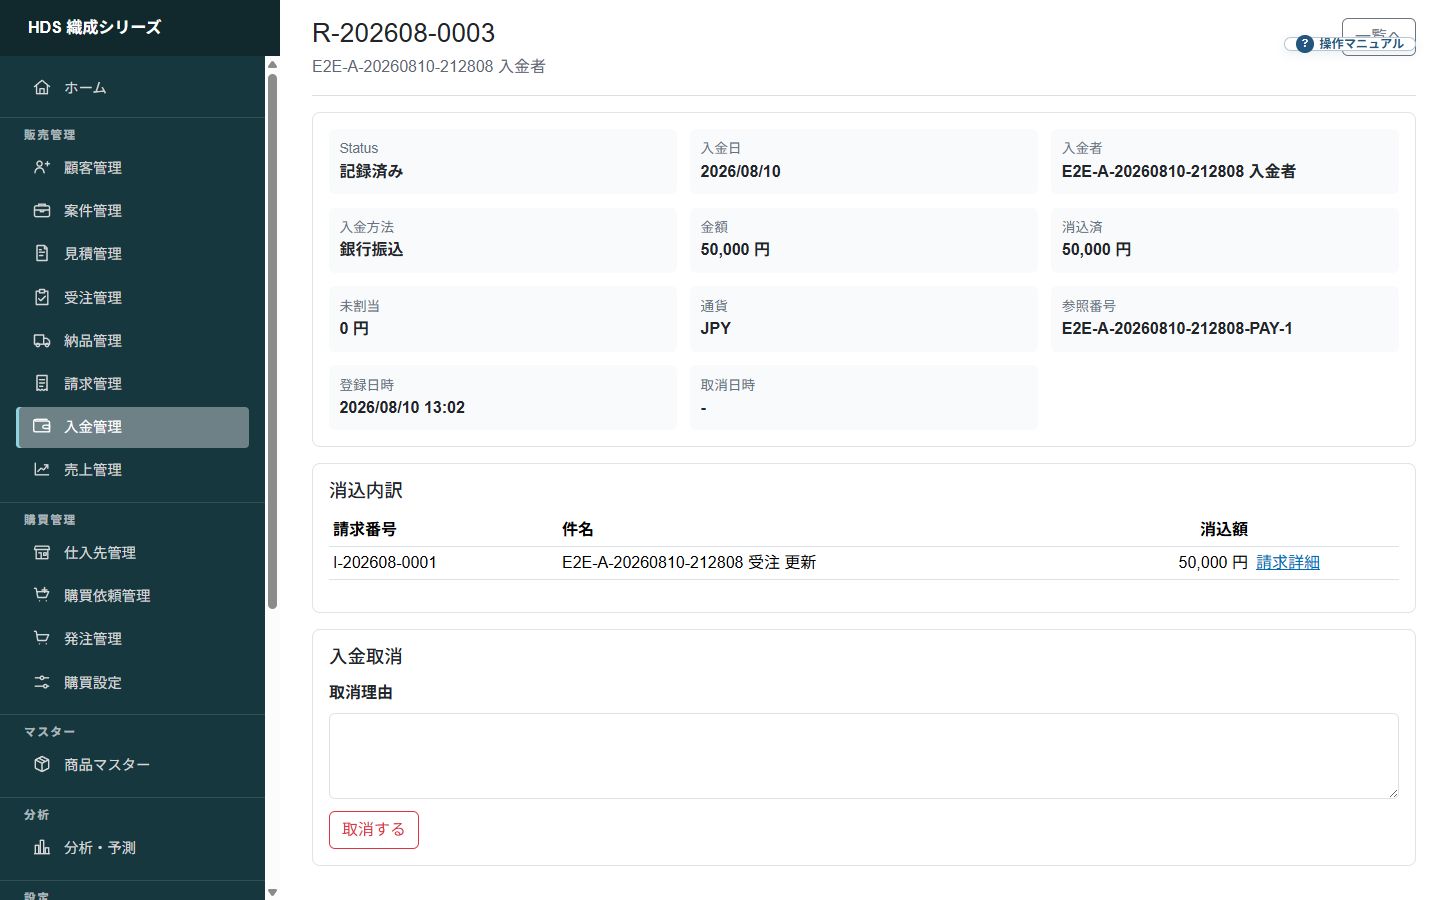Viewport: 1440px width, 900px height.
Task: Open 案件管理 via its briefcase icon
Action: pyautogui.click(x=42, y=211)
